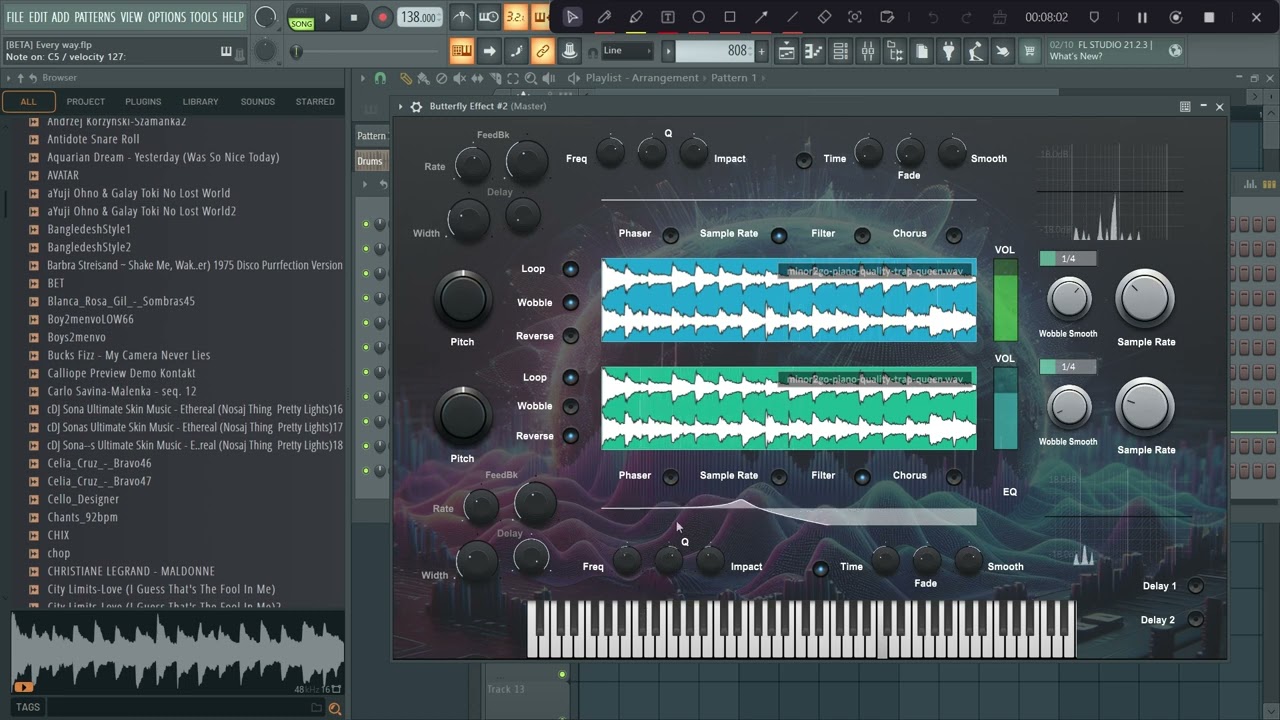Start playback with the FL Studio play button
The image size is (1280, 720).
[x=328, y=17]
